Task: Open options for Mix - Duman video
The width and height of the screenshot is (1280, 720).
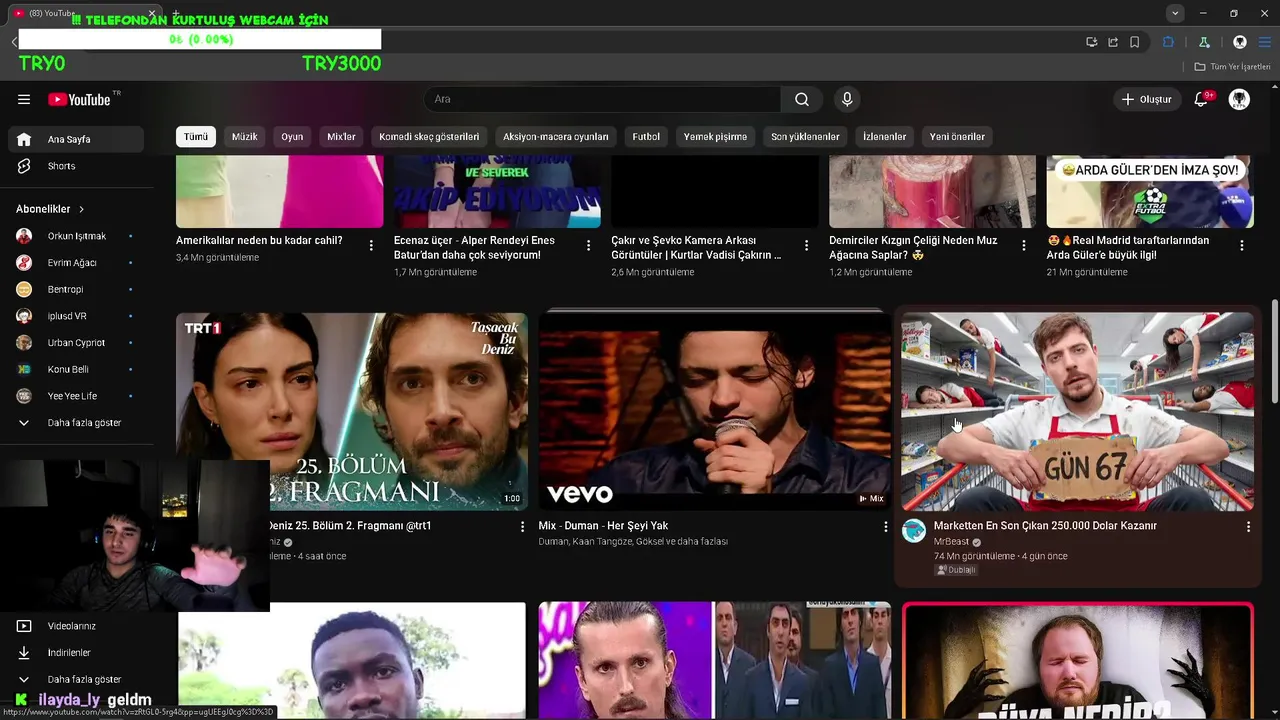Action: click(x=885, y=526)
